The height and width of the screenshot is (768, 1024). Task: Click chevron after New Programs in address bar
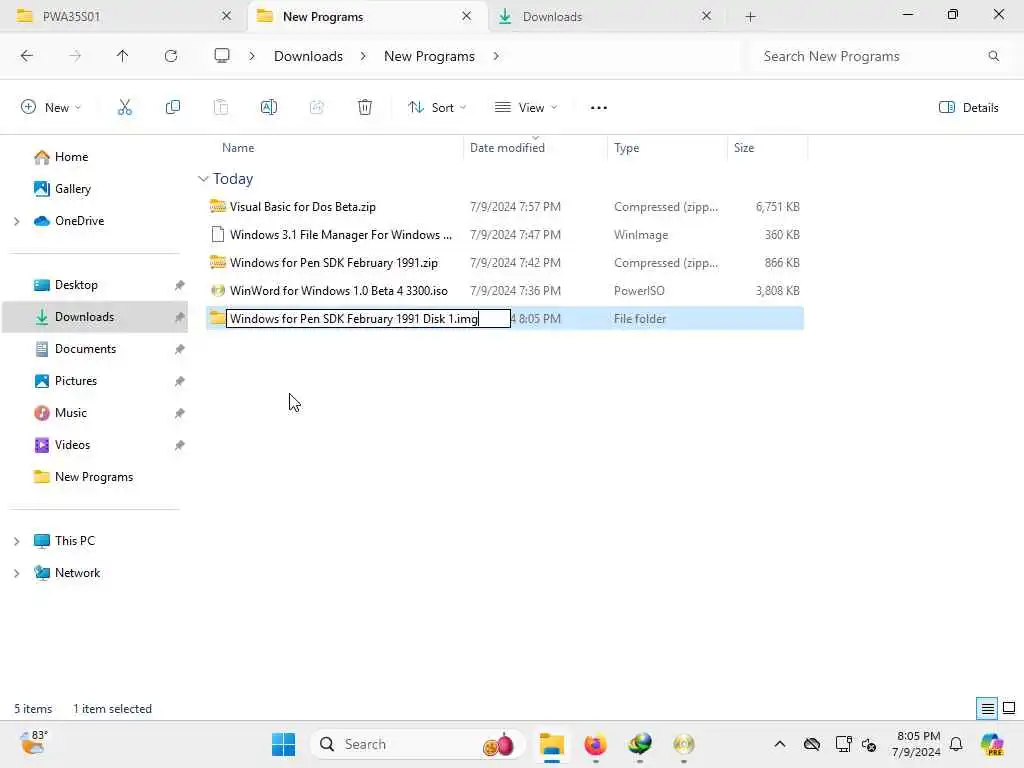[x=496, y=56]
